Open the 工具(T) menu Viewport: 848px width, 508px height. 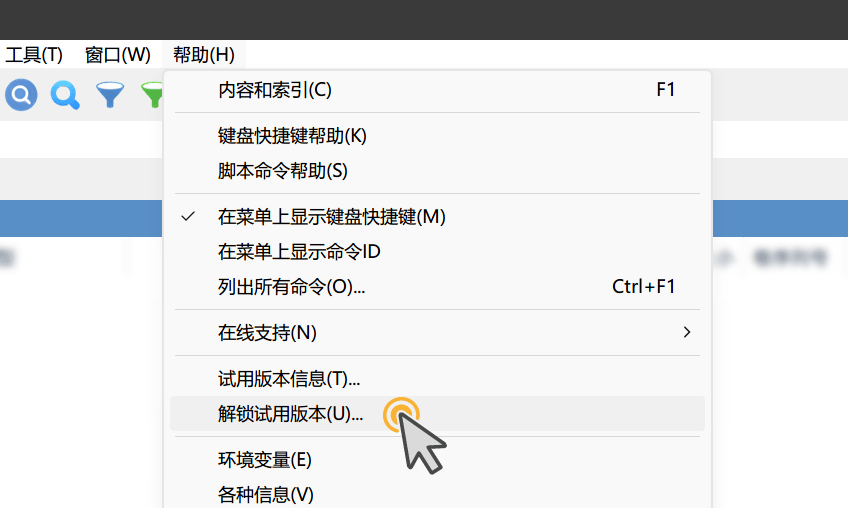pos(34,55)
